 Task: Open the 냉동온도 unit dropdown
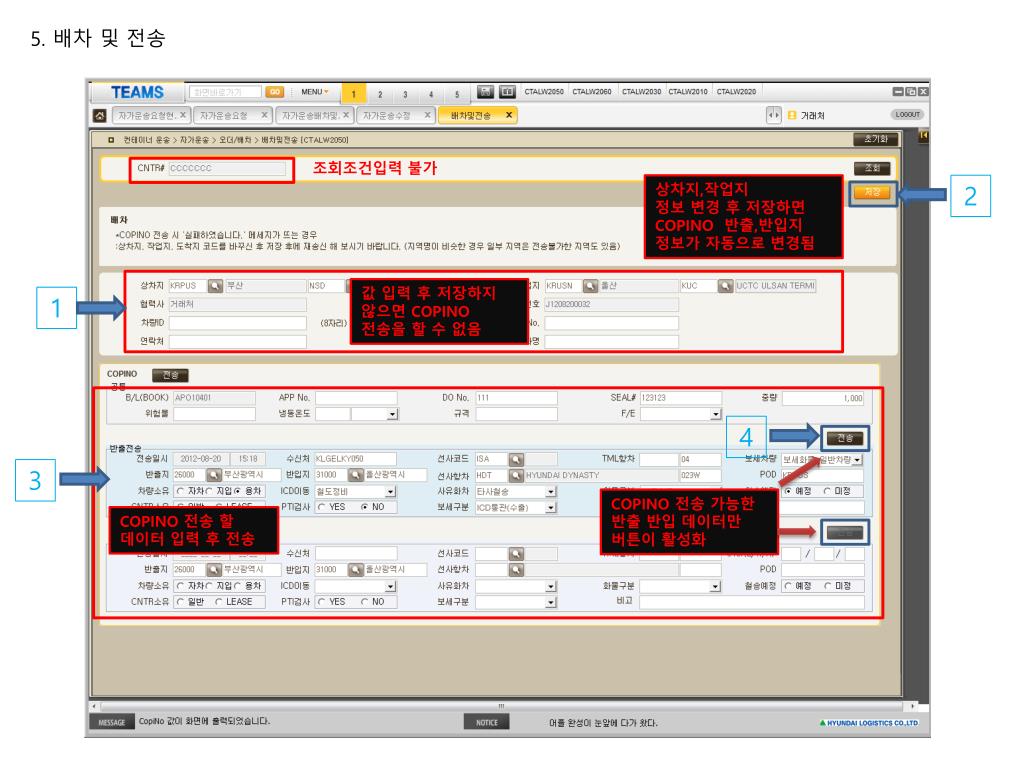click(x=392, y=414)
